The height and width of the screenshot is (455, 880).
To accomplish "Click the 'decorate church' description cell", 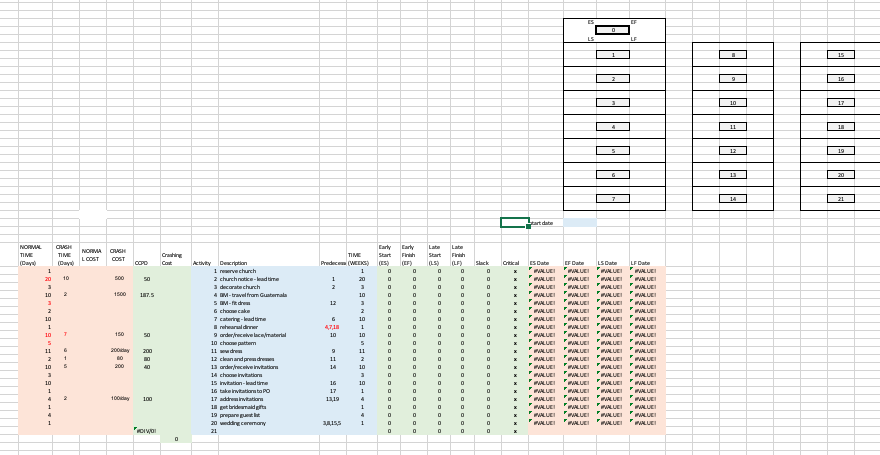I will pyautogui.click(x=269, y=287).
